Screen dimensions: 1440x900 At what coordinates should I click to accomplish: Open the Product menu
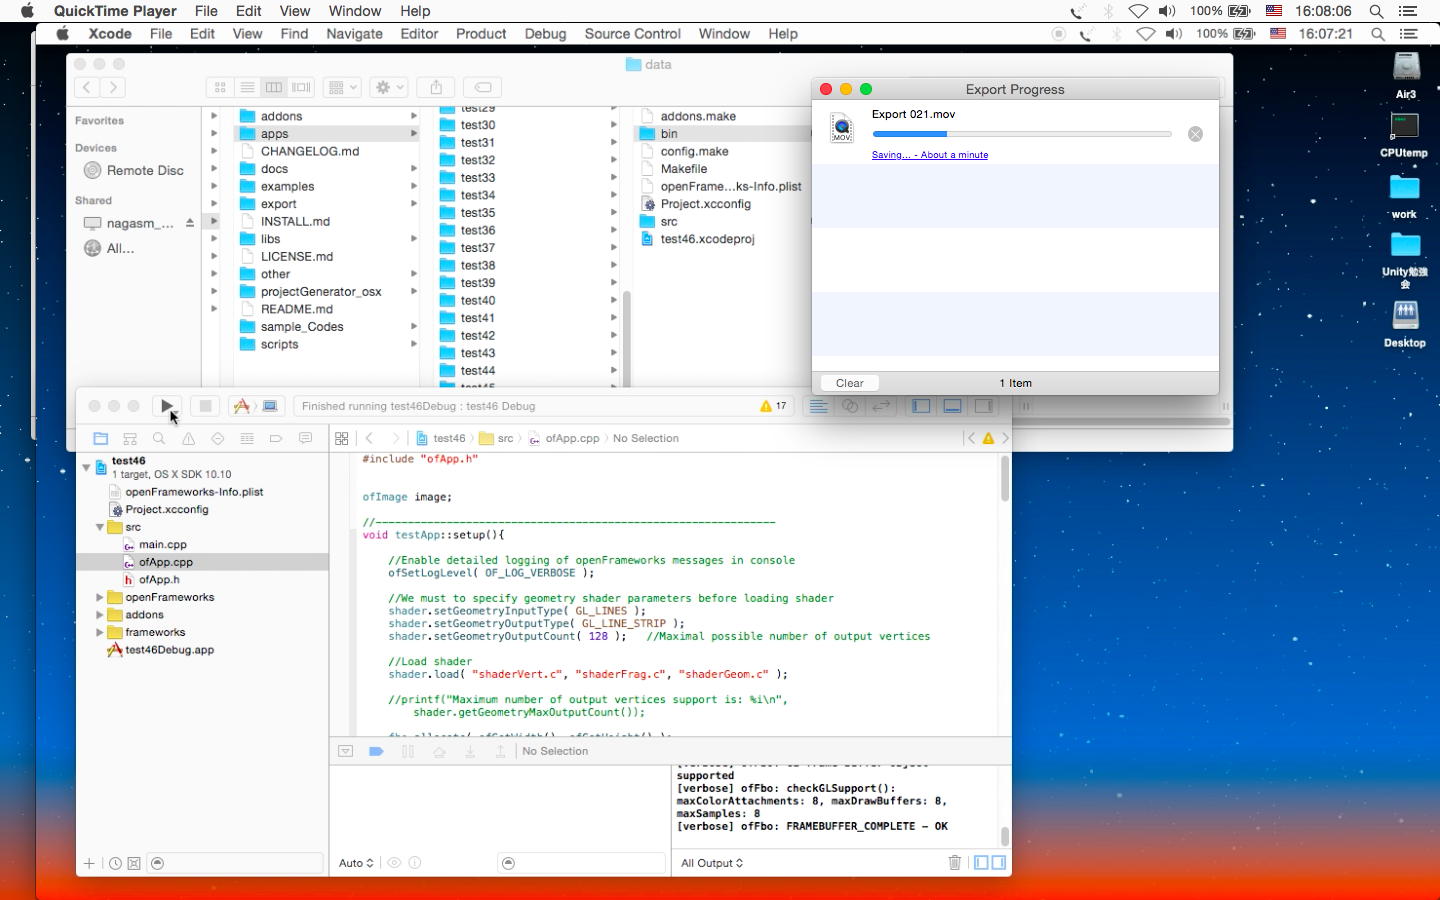pos(480,33)
